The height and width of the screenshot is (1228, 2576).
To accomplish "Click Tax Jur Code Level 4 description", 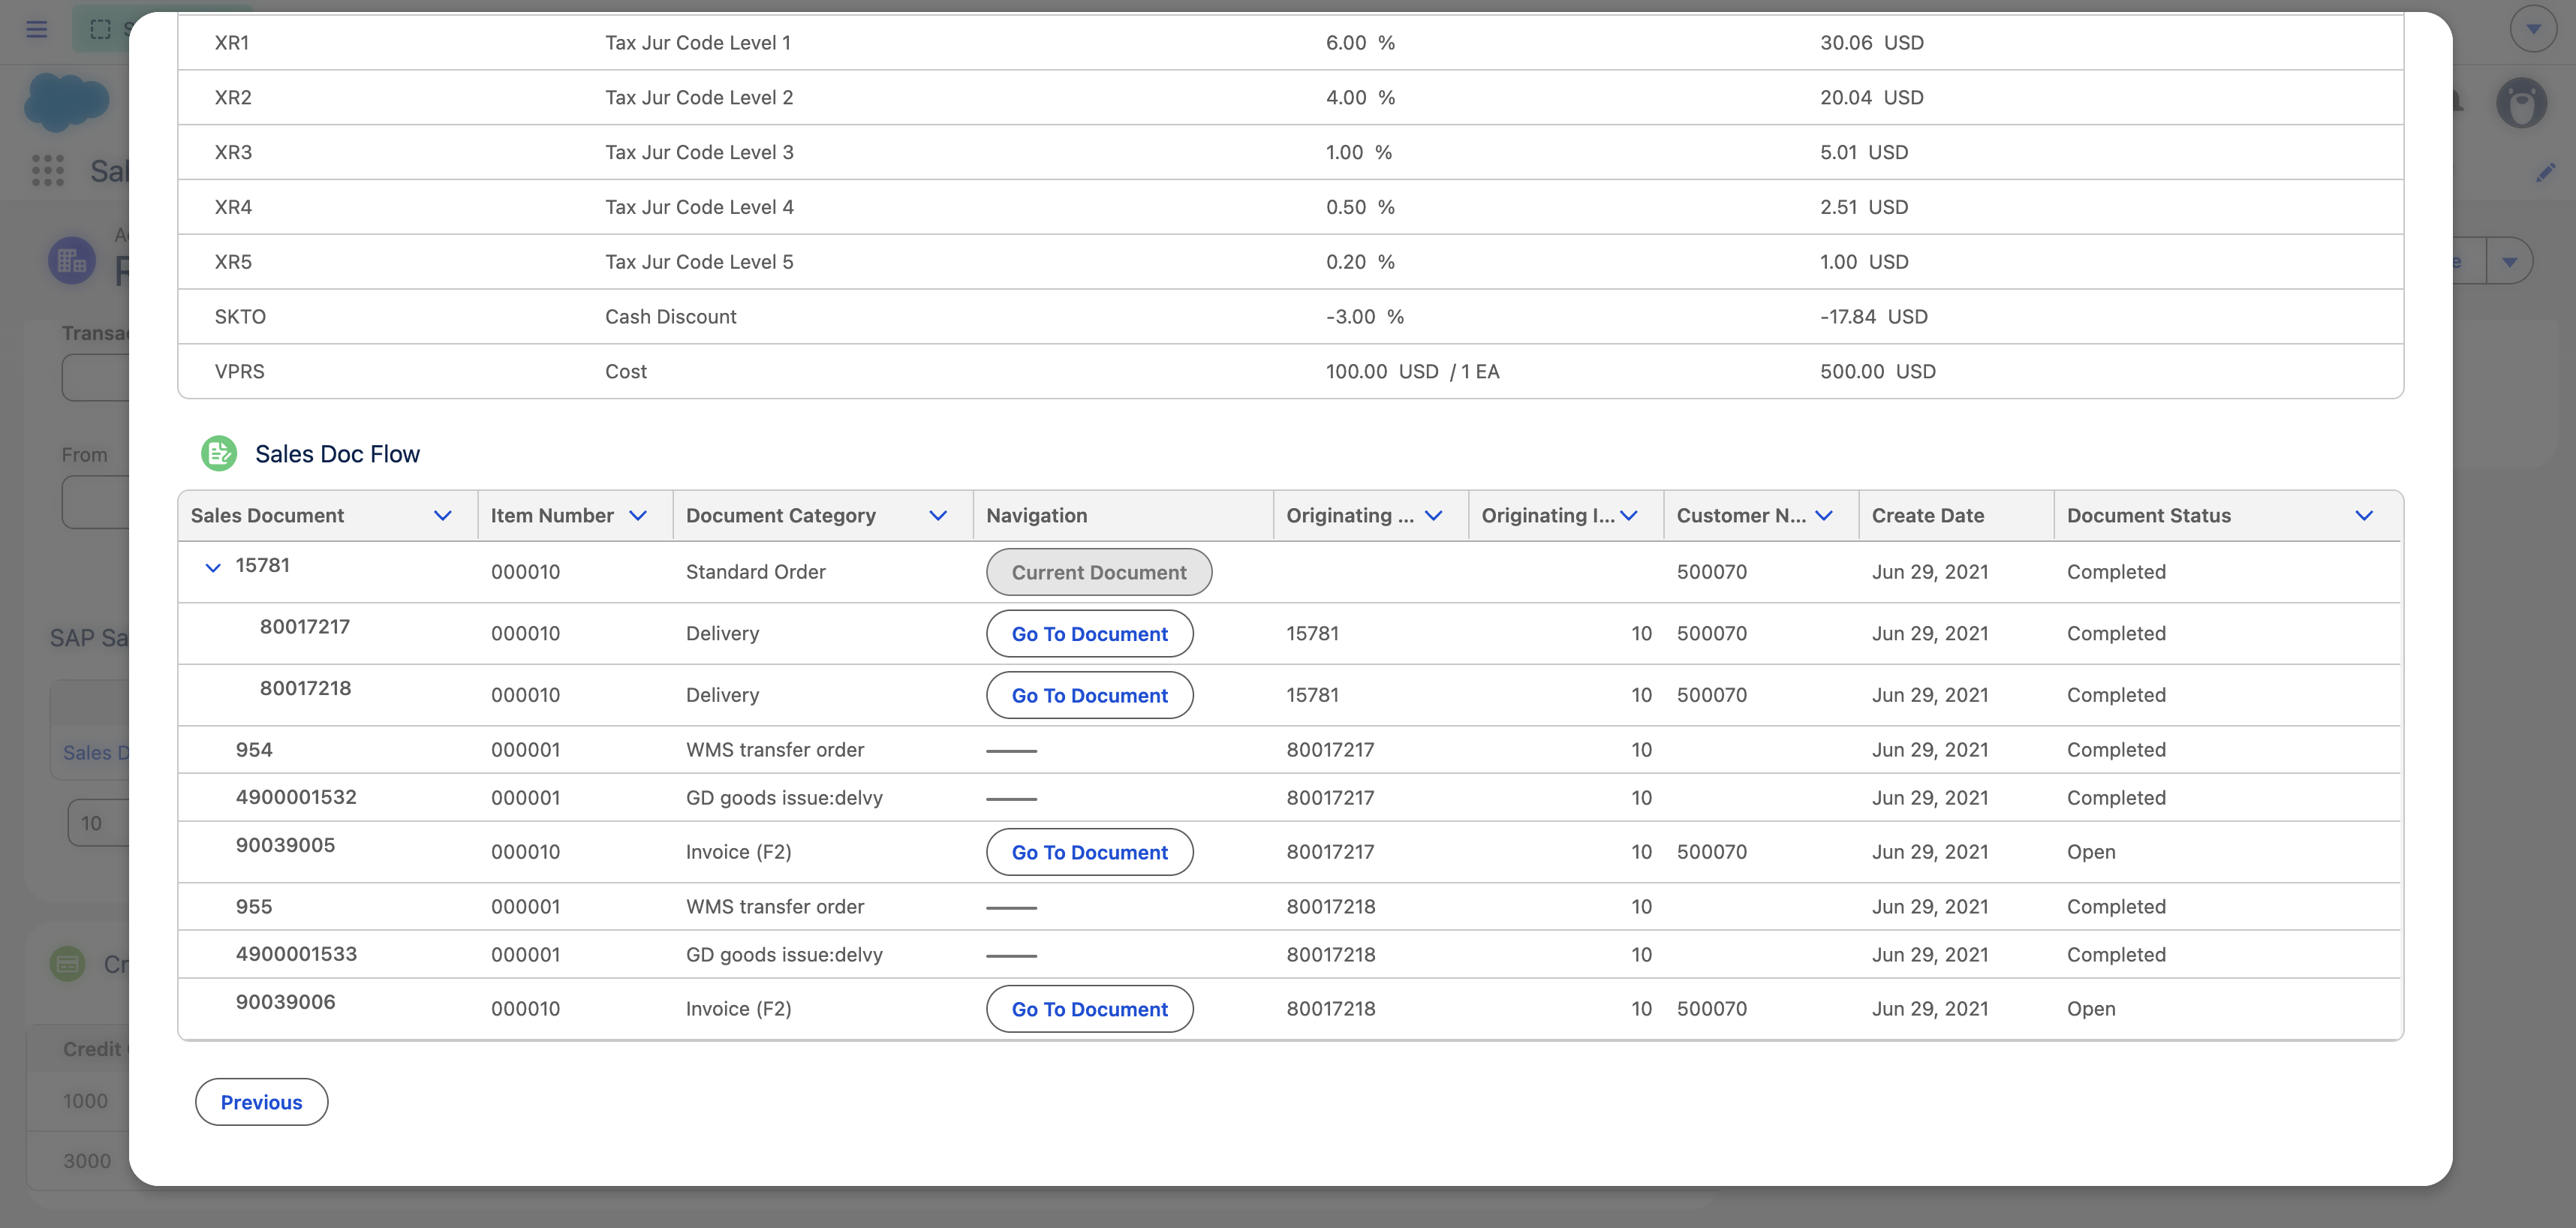I will 699,207.
